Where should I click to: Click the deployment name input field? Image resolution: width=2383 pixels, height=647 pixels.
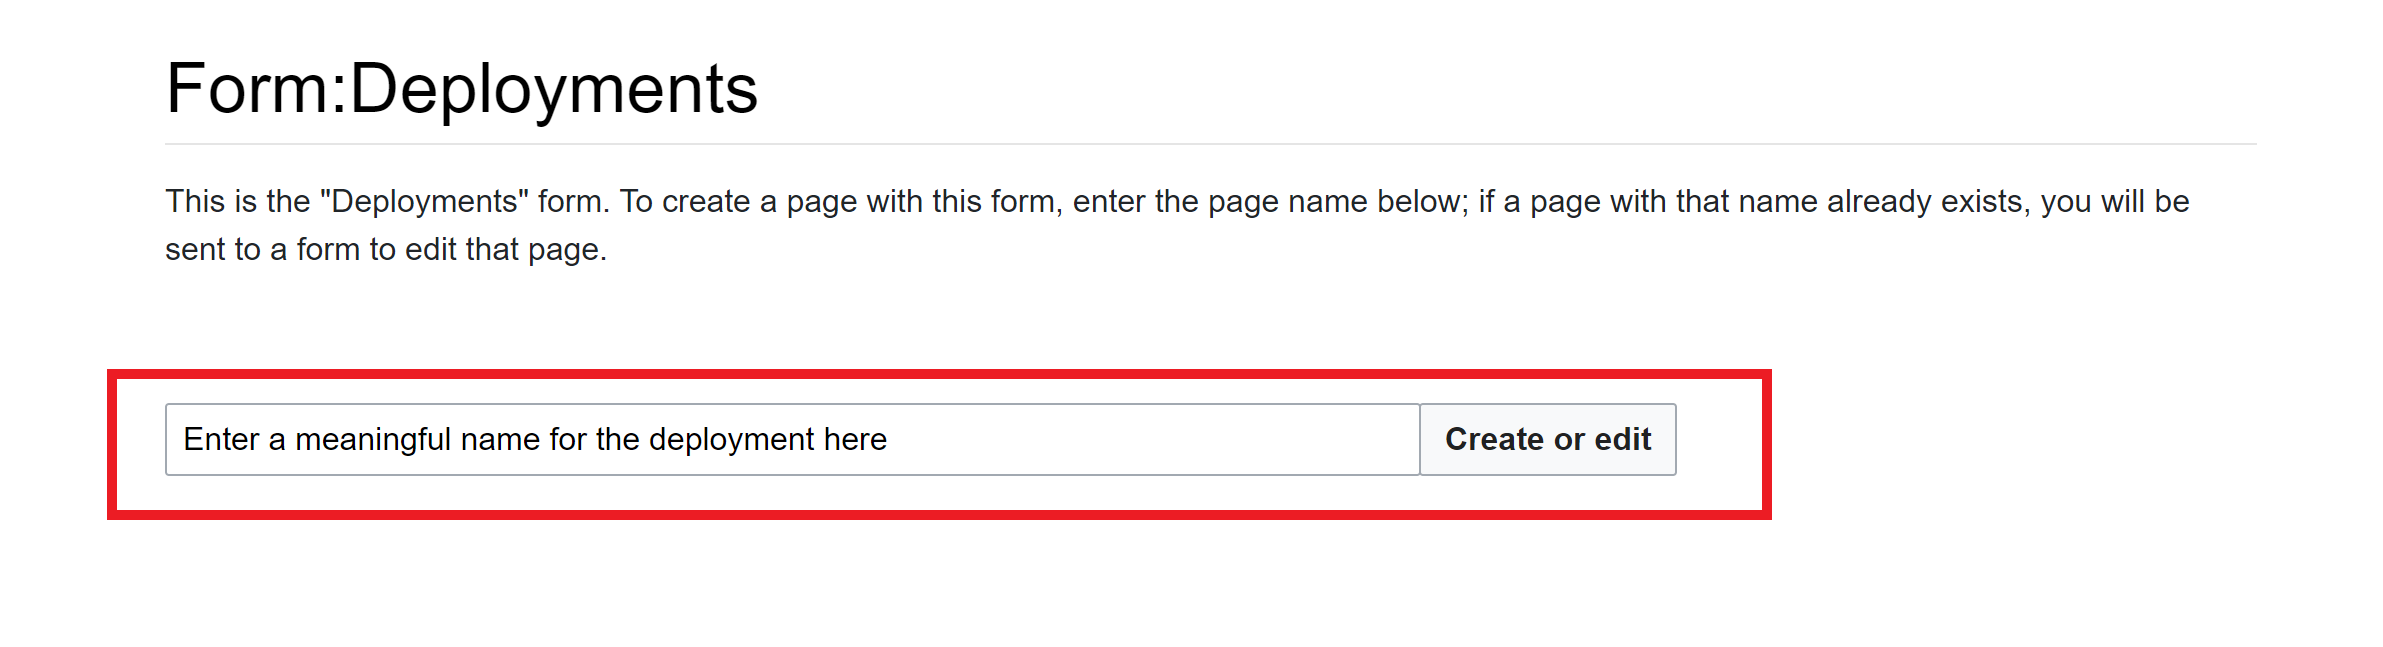click(x=792, y=439)
